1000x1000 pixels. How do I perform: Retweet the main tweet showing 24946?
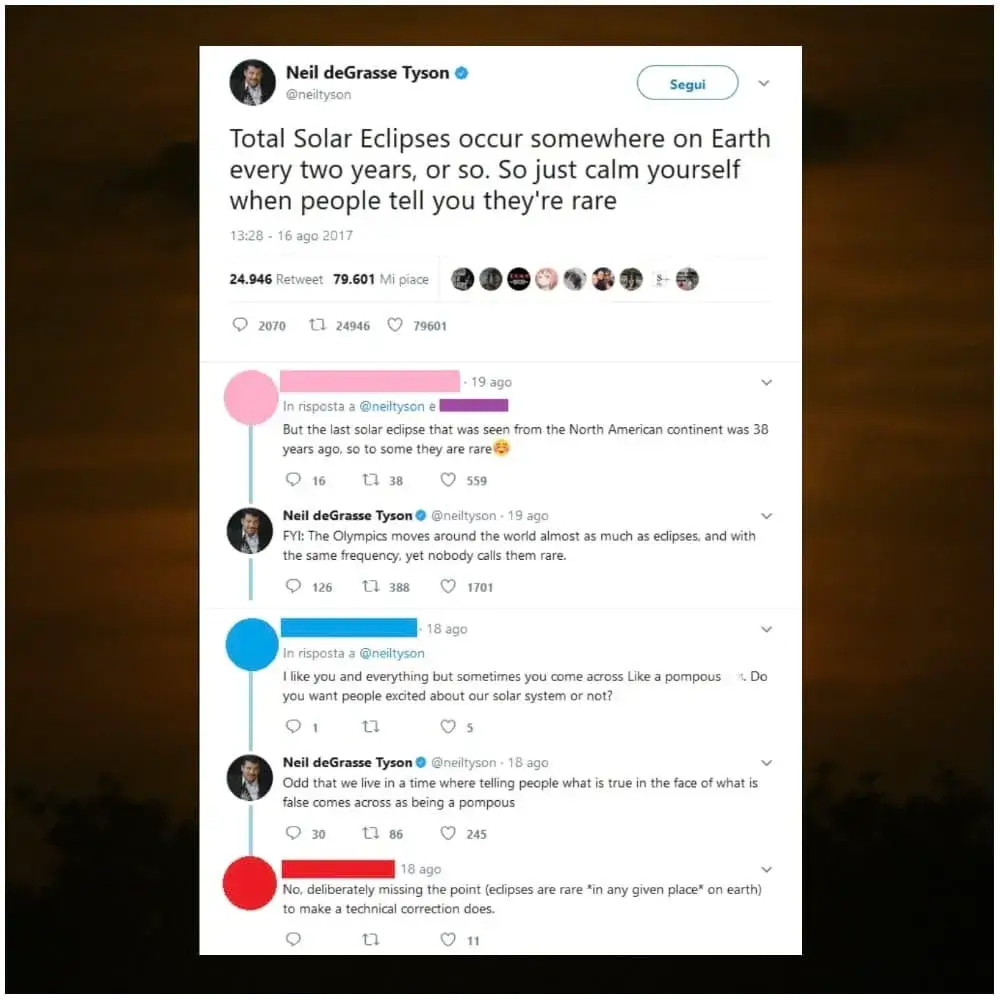317,325
